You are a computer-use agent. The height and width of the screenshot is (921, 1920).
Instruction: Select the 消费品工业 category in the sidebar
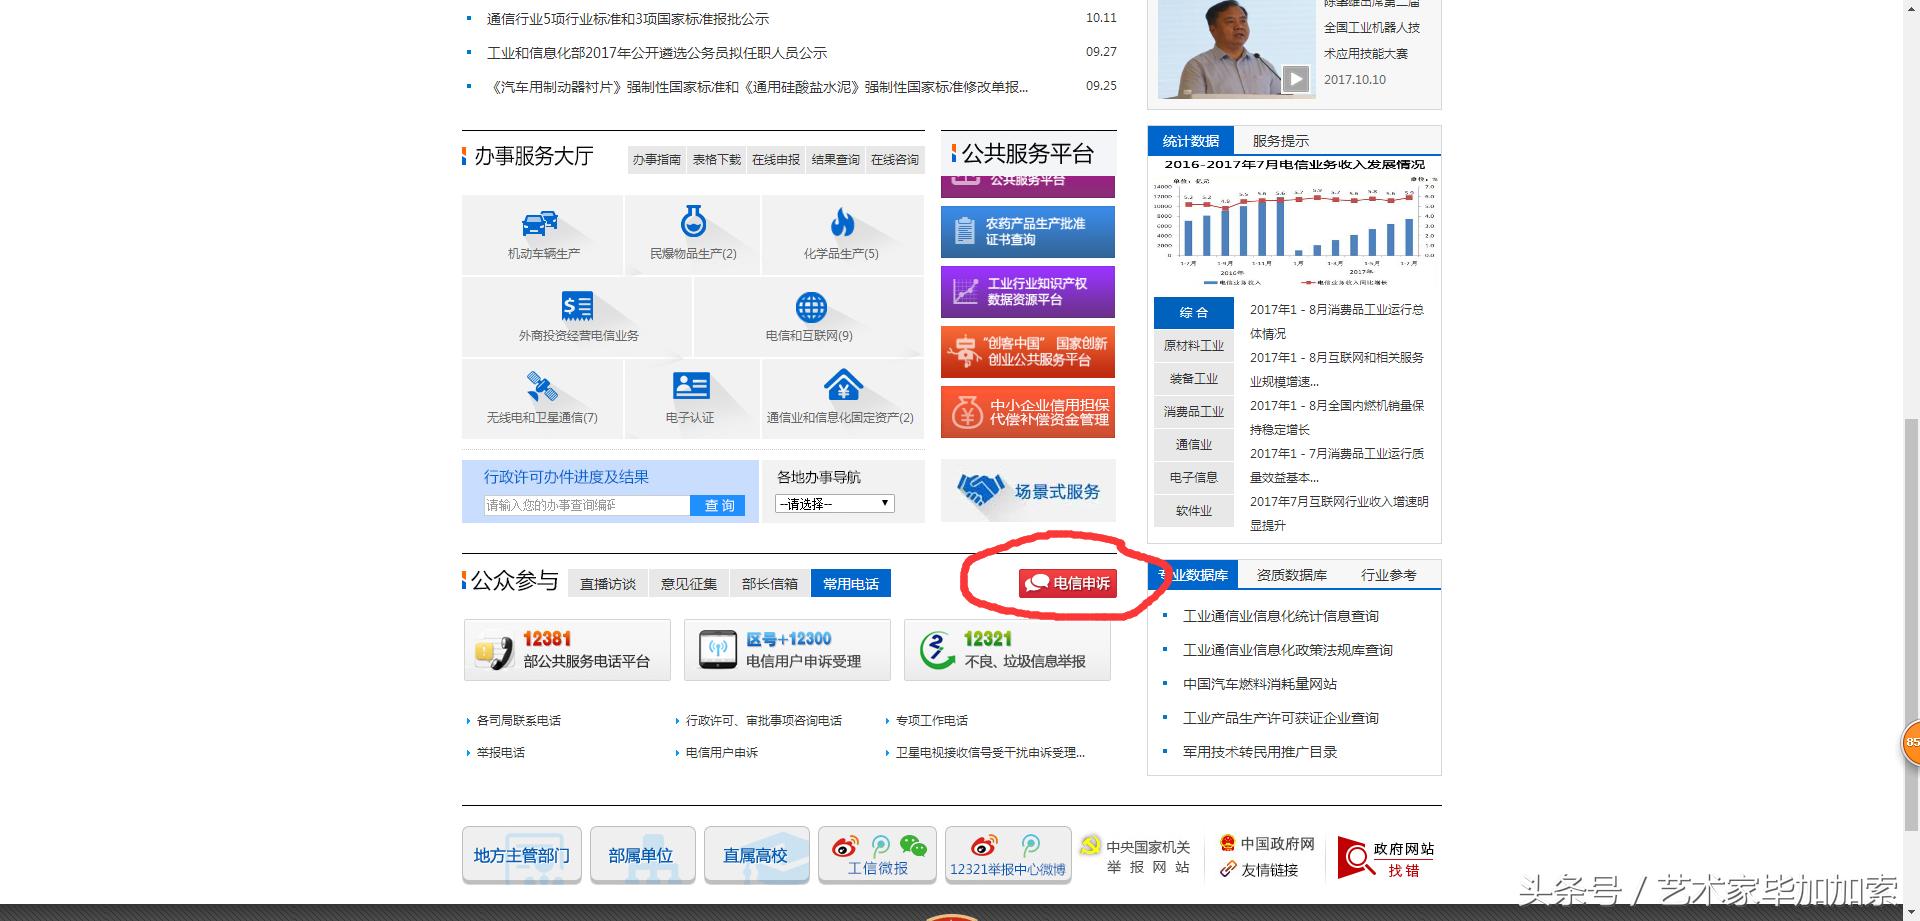coord(1193,410)
